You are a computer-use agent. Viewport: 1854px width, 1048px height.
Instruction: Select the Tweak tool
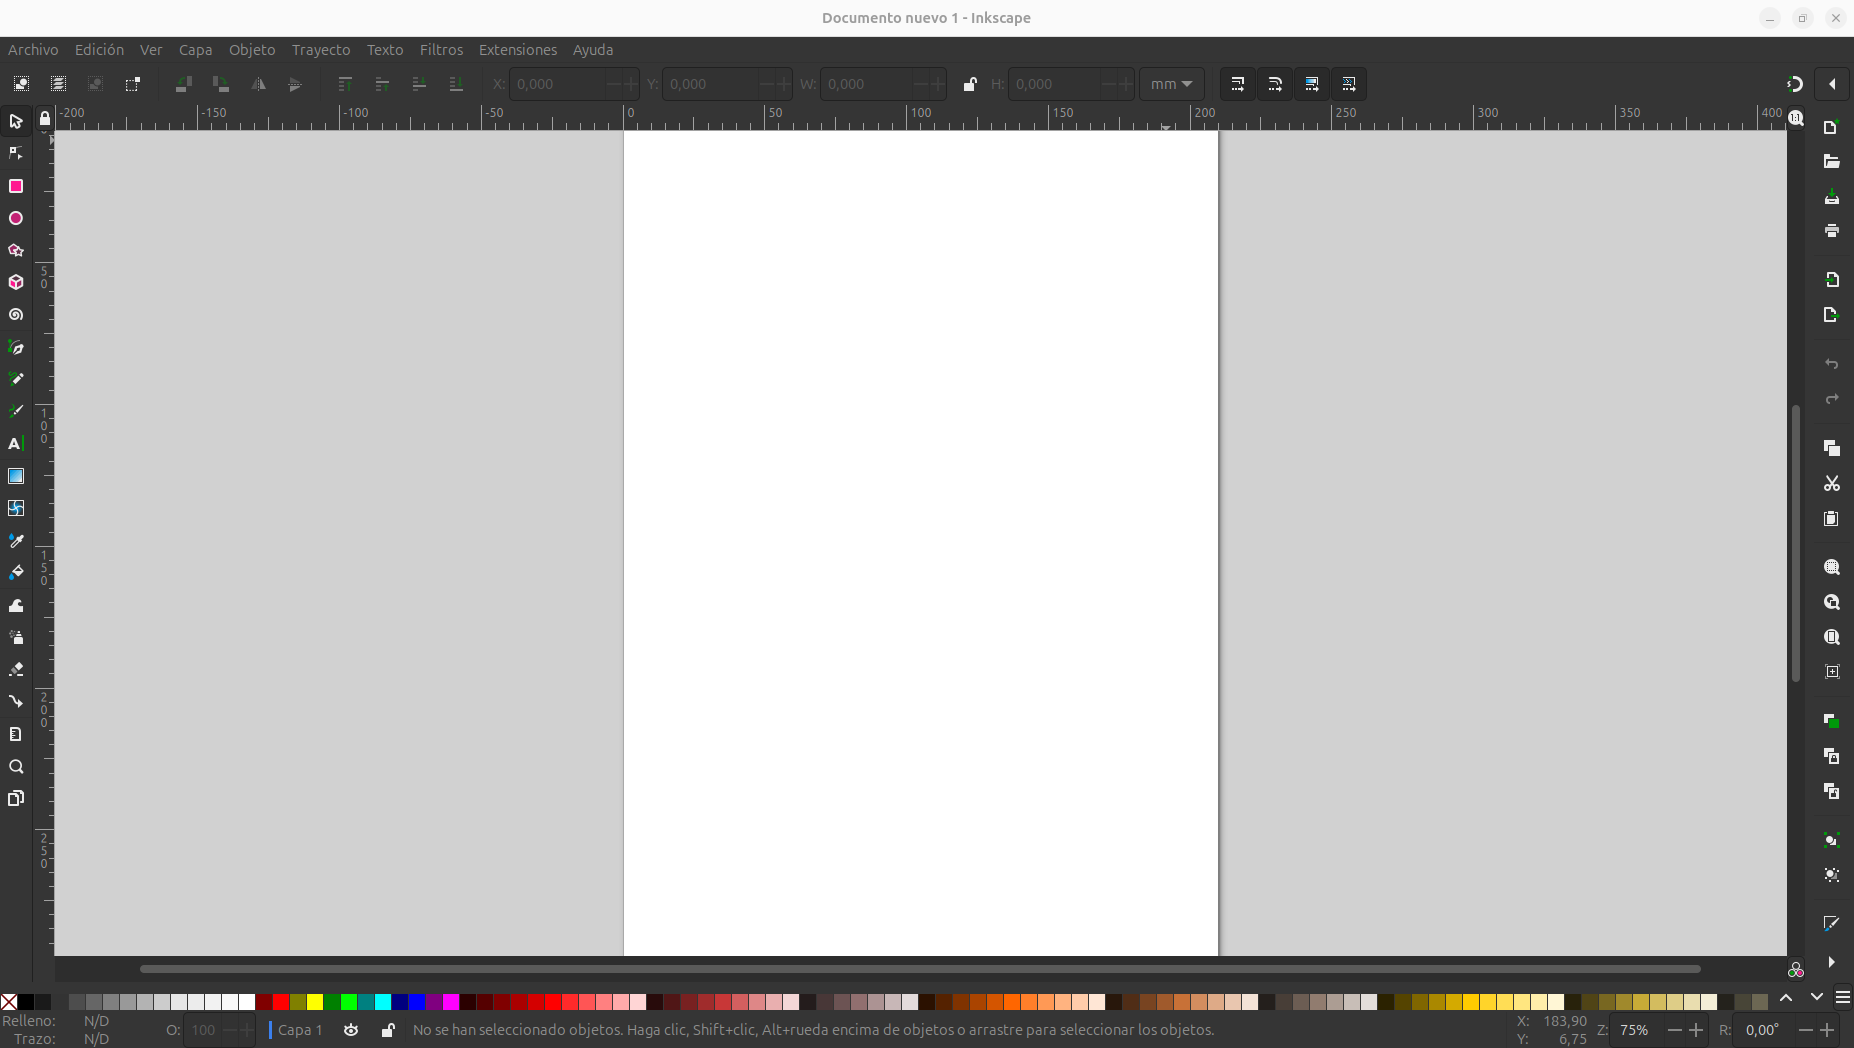tap(16, 605)
